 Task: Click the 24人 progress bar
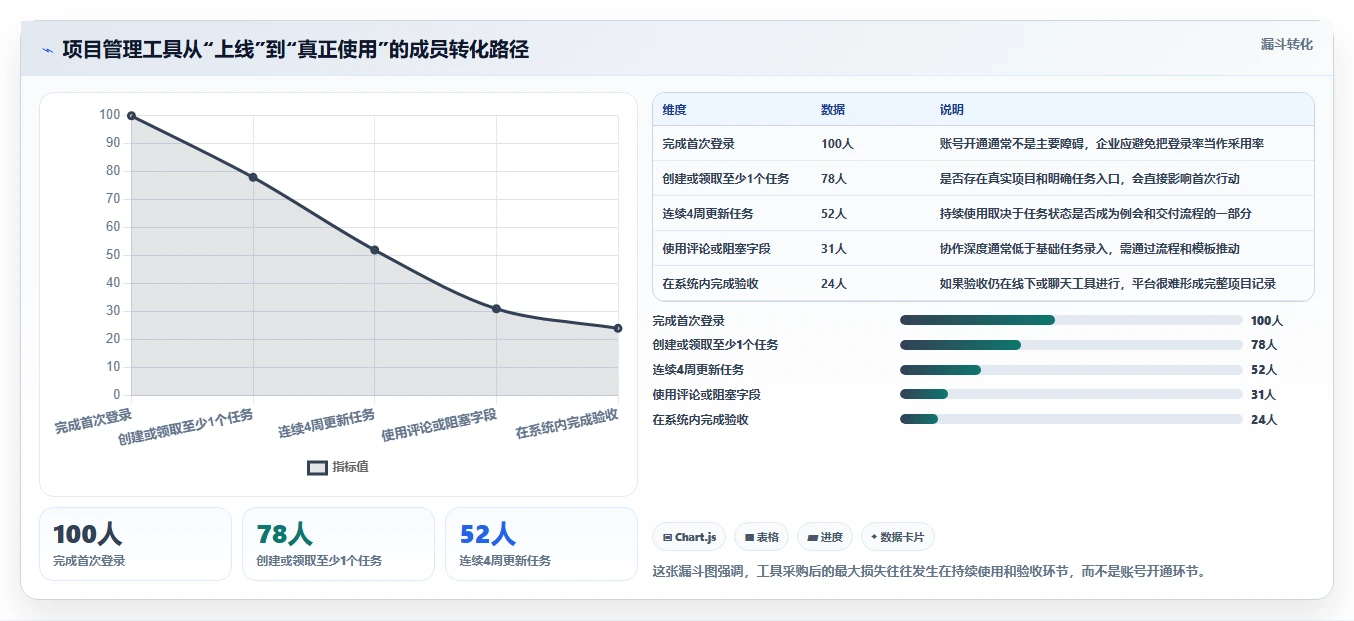[x=1071, y=419]
